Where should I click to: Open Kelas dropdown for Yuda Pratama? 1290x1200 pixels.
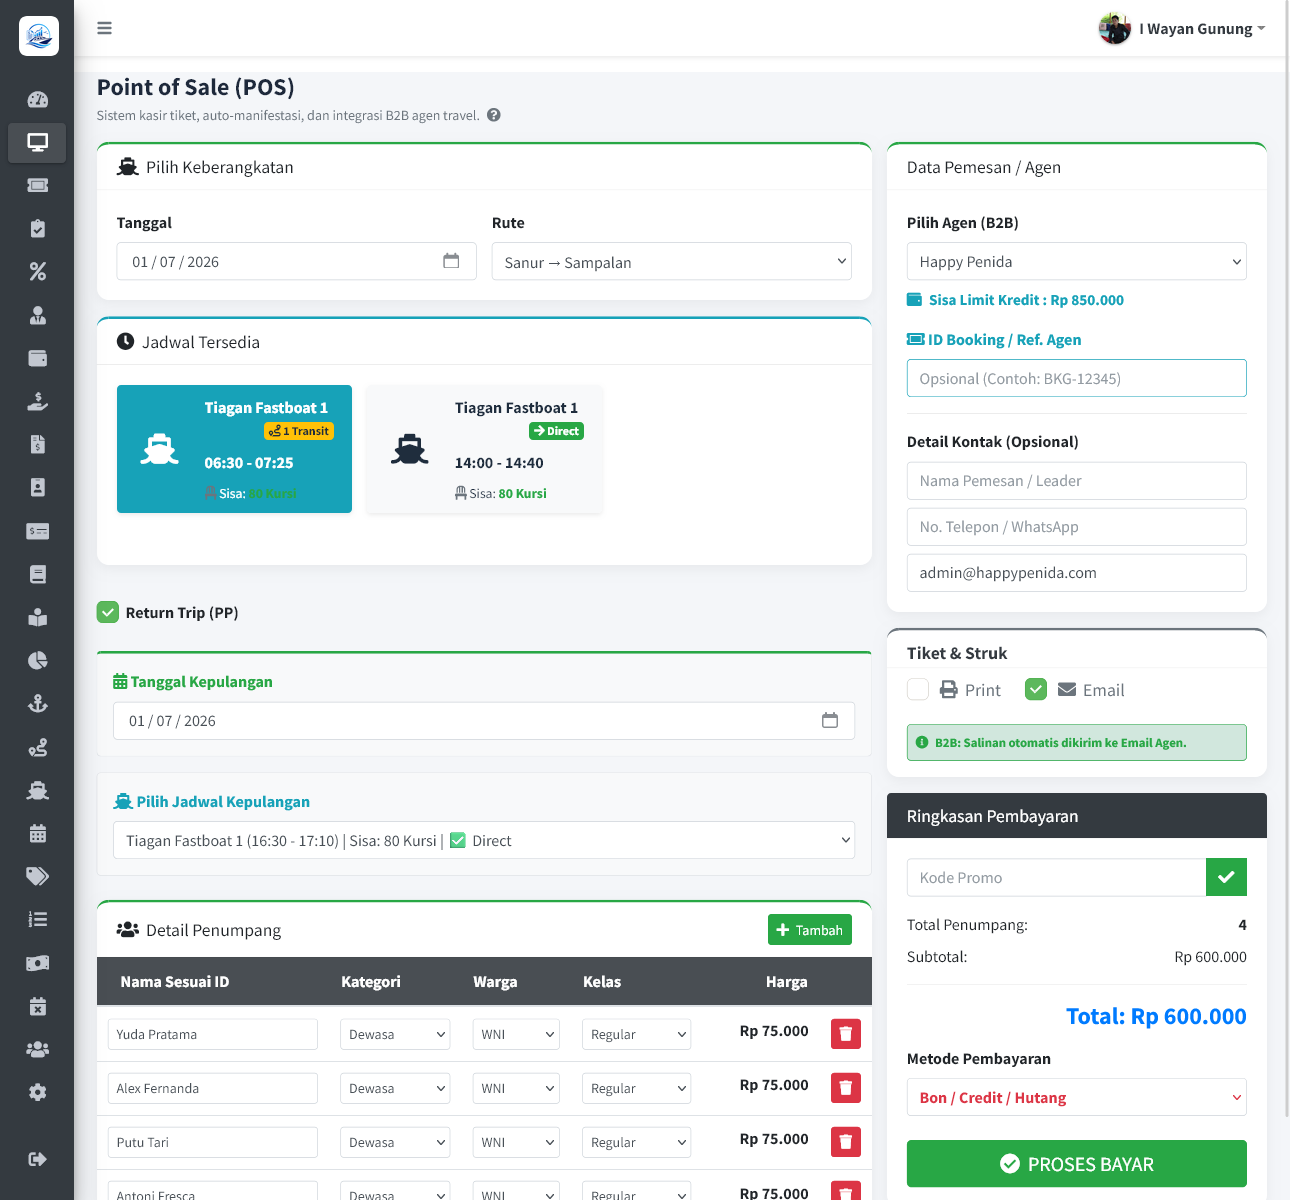[636, 1034]
